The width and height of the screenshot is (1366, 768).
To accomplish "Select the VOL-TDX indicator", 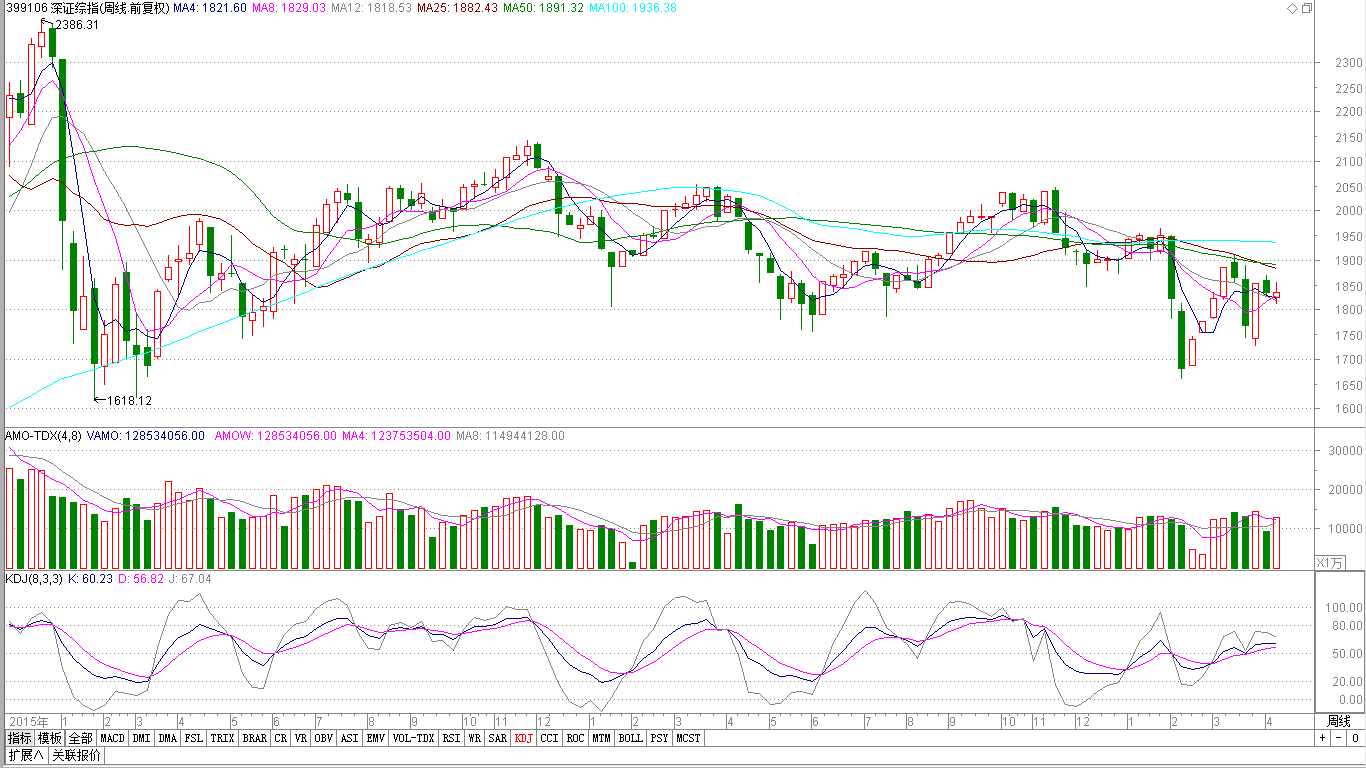I will pos(413,738).
